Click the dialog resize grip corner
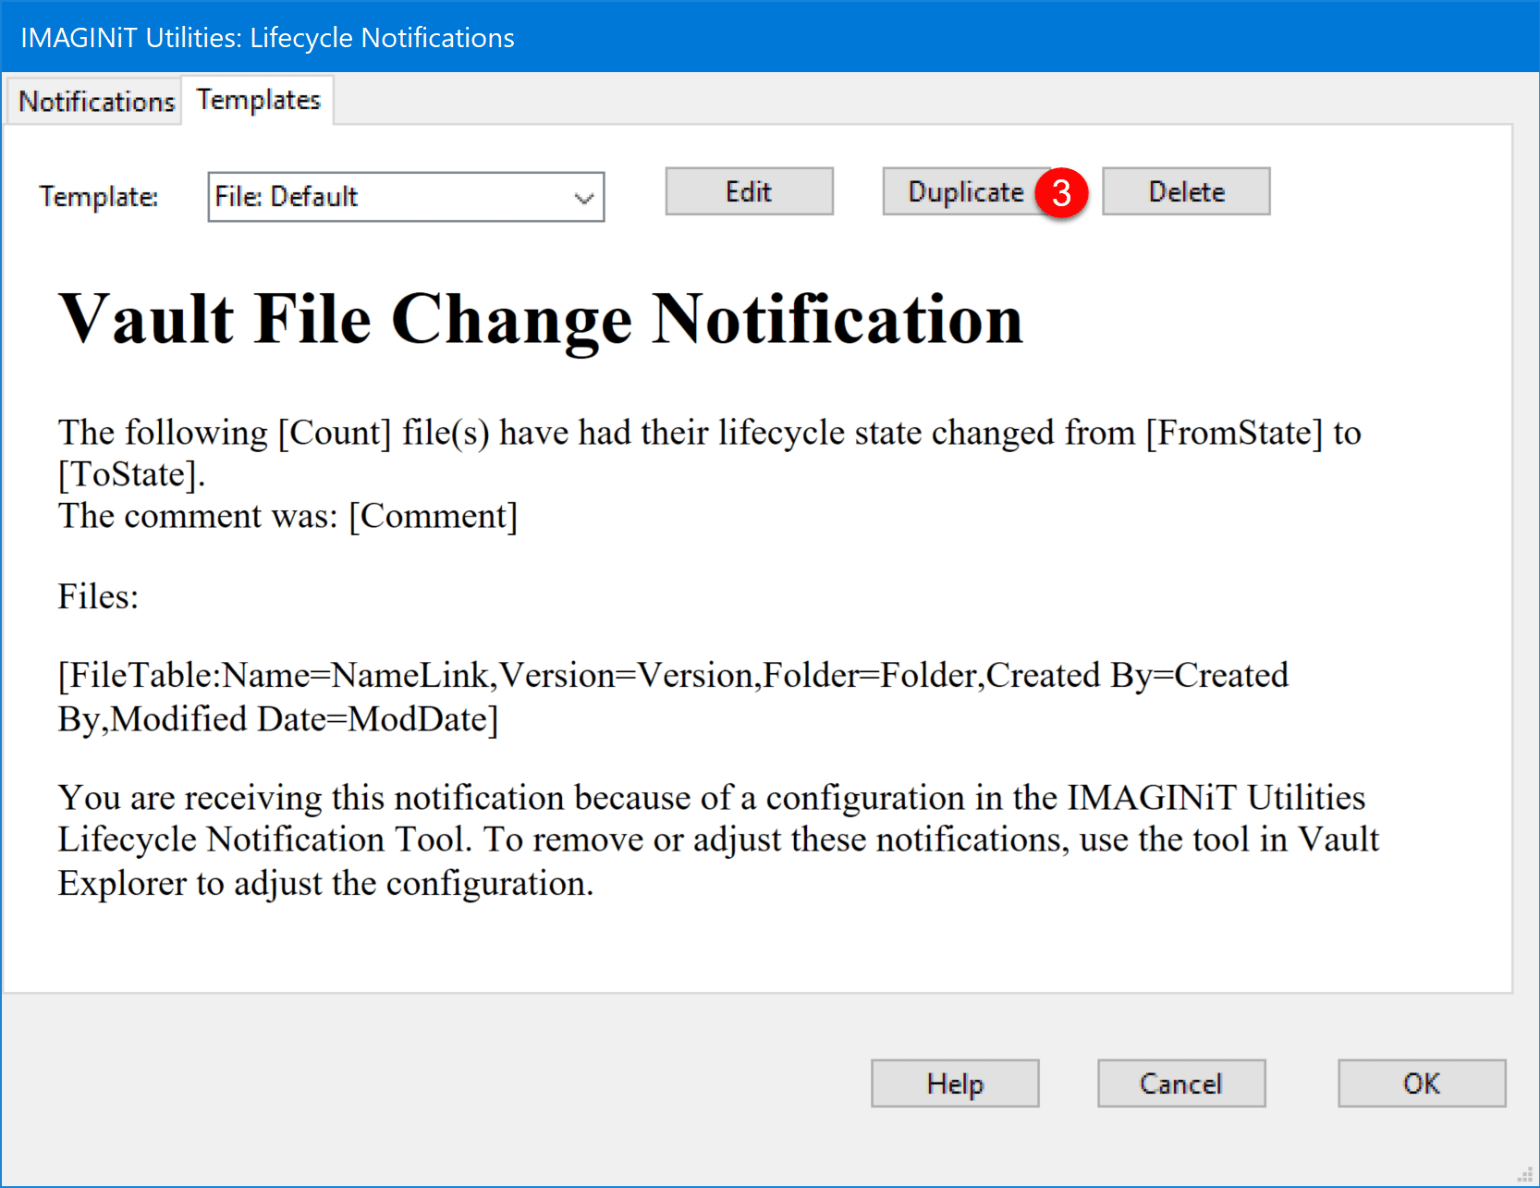The height and width of the screenshot is (1188, 1540). point(1525,1174)
